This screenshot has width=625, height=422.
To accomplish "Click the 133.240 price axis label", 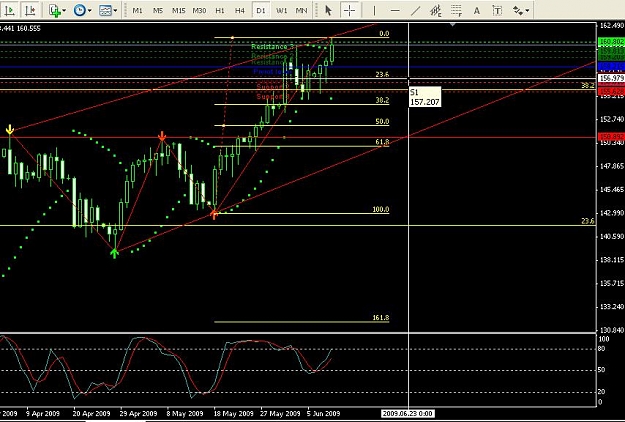I will (612, 306).
